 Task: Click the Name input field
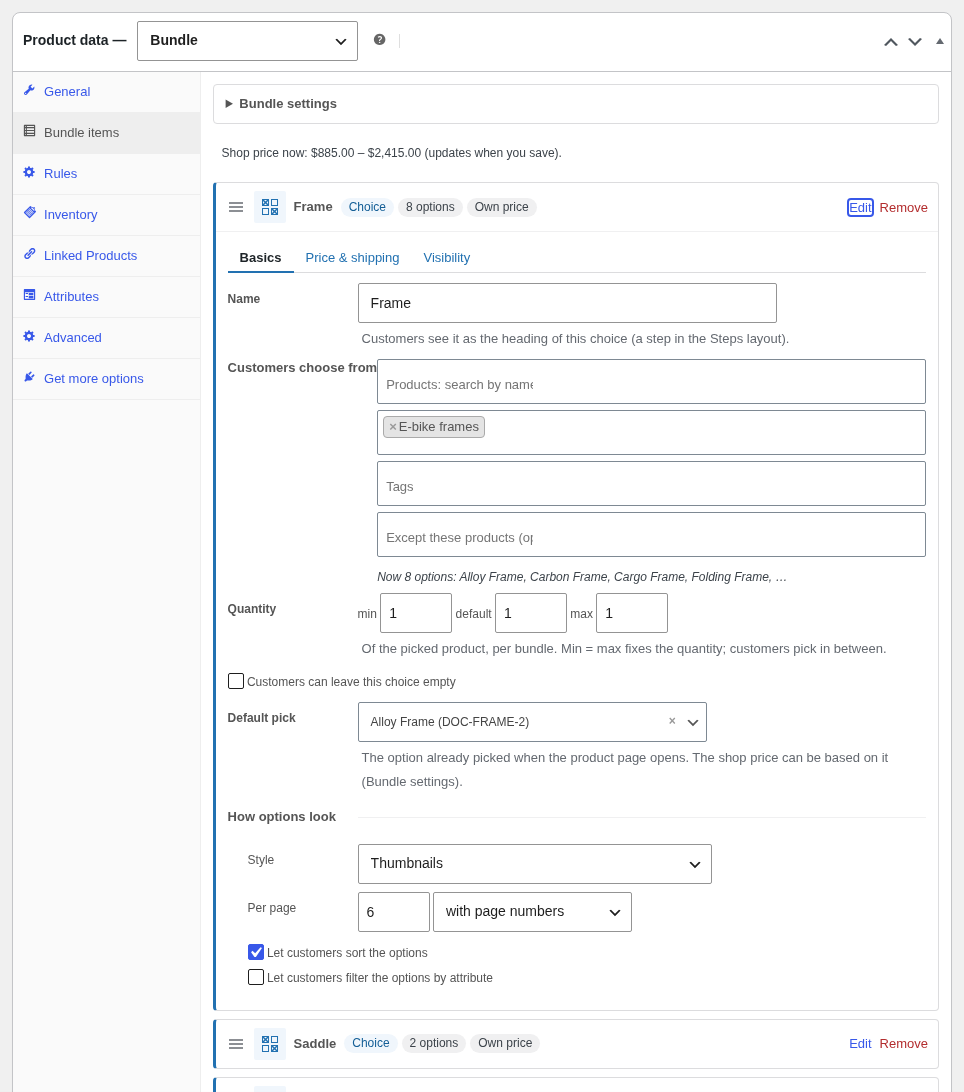[x=567, y=303]
